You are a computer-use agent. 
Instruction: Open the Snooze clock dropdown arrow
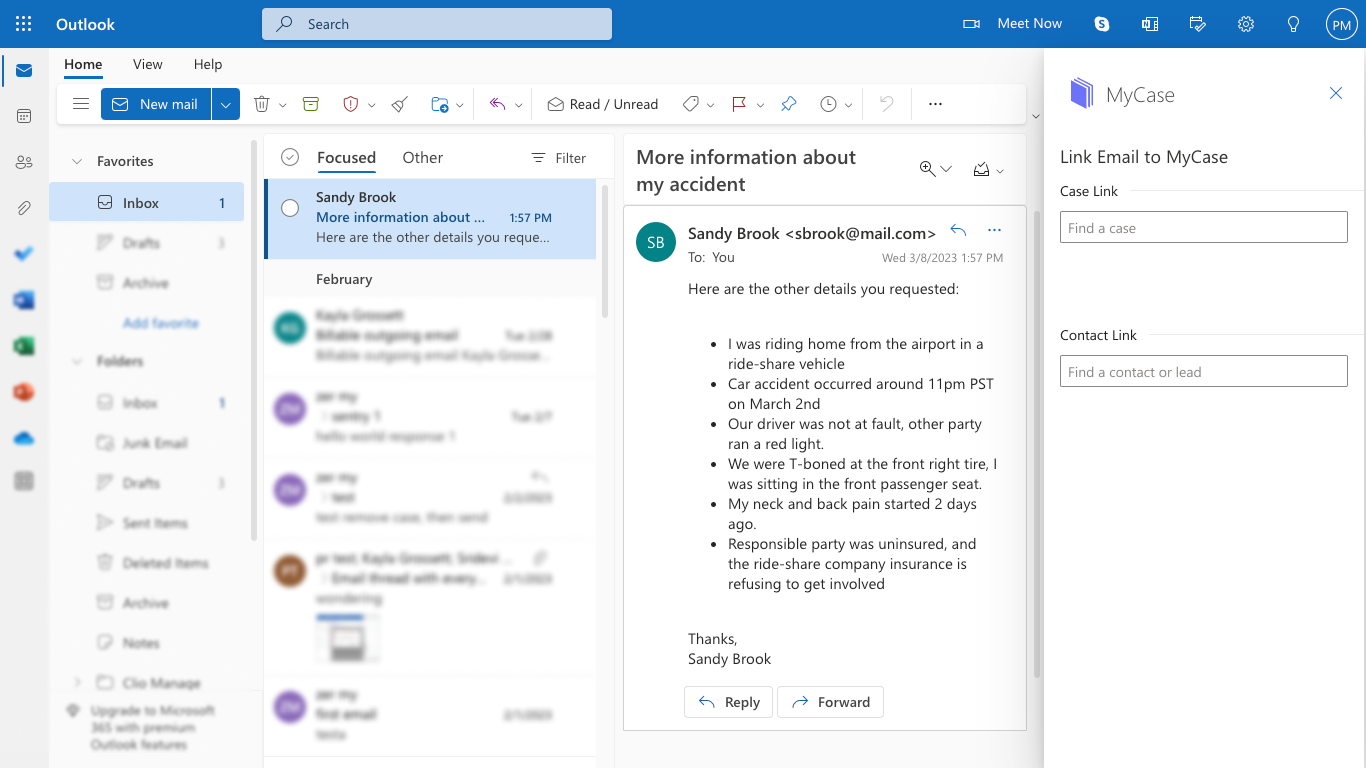click(848, 105)
